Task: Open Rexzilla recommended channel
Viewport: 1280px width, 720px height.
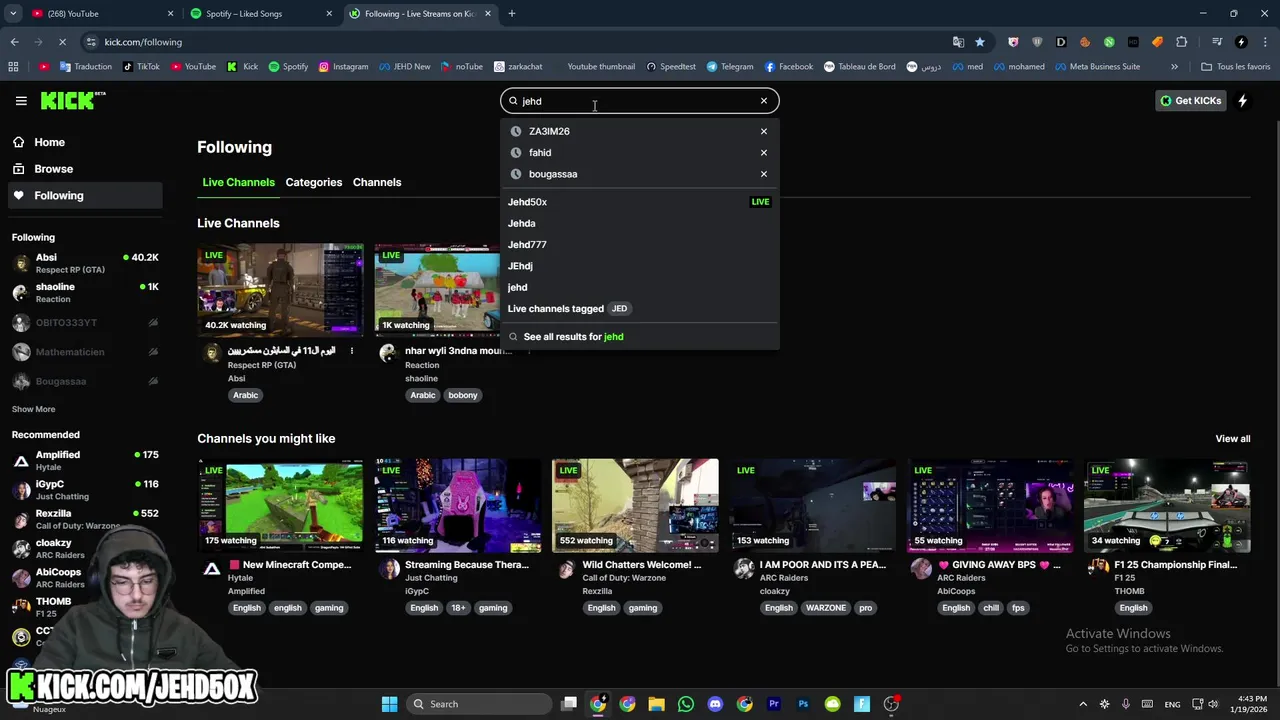Action: 85,518
